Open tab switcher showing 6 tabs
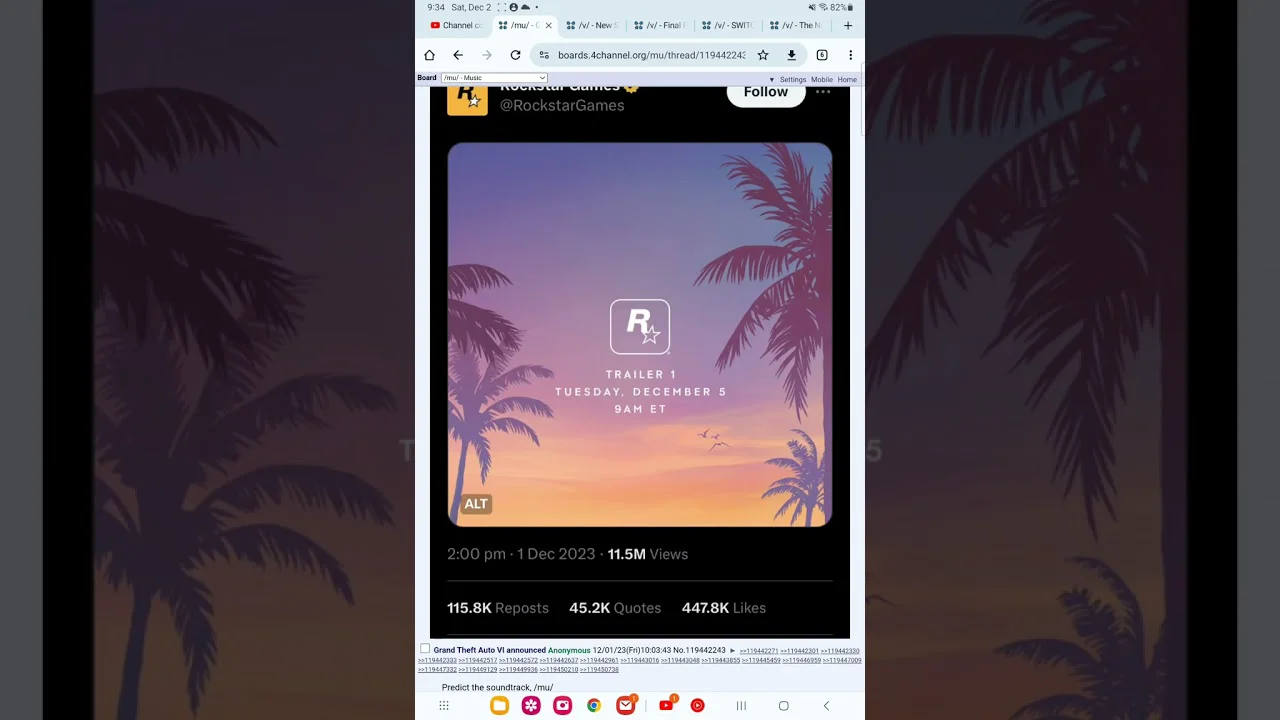 pyautogui.click(x=822, y=55)
